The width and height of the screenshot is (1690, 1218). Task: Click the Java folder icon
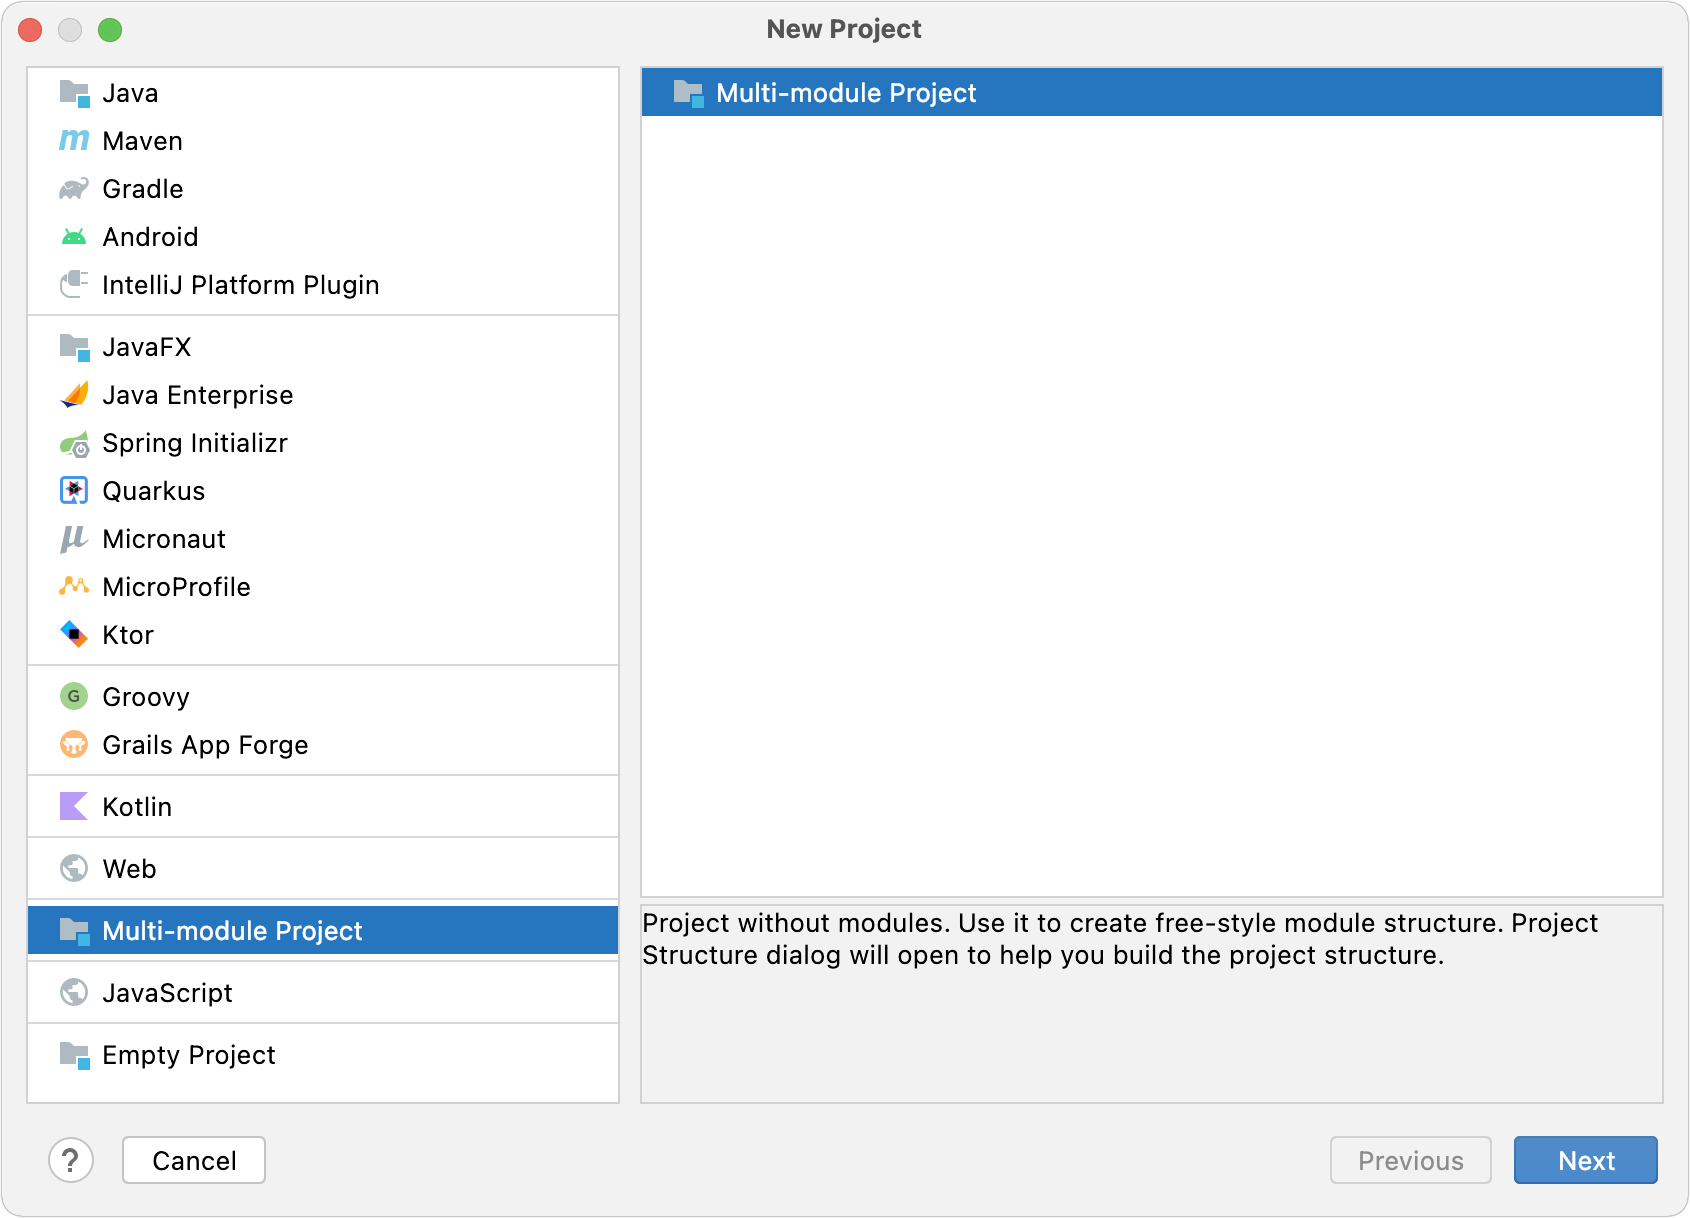[74, 94]
